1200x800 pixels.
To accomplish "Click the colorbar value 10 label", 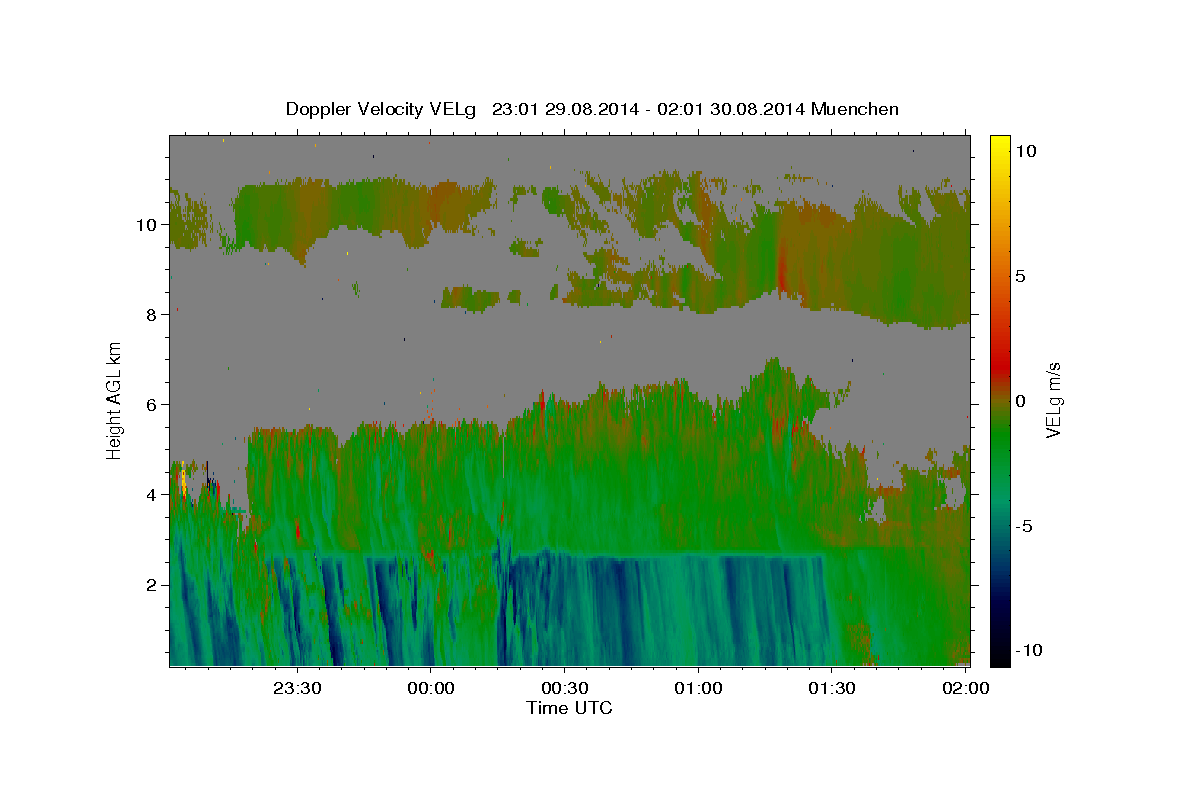I will (1026, 151).
